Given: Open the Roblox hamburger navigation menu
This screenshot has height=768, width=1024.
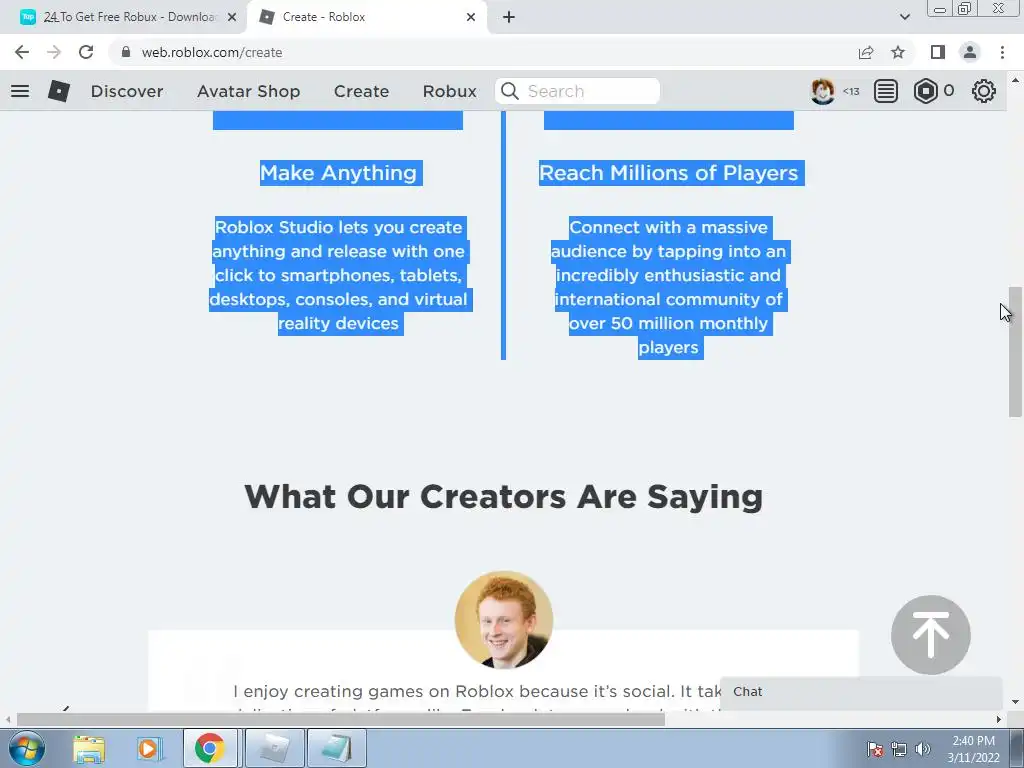Looking at the screenshot, I should (x=20, y=91).
